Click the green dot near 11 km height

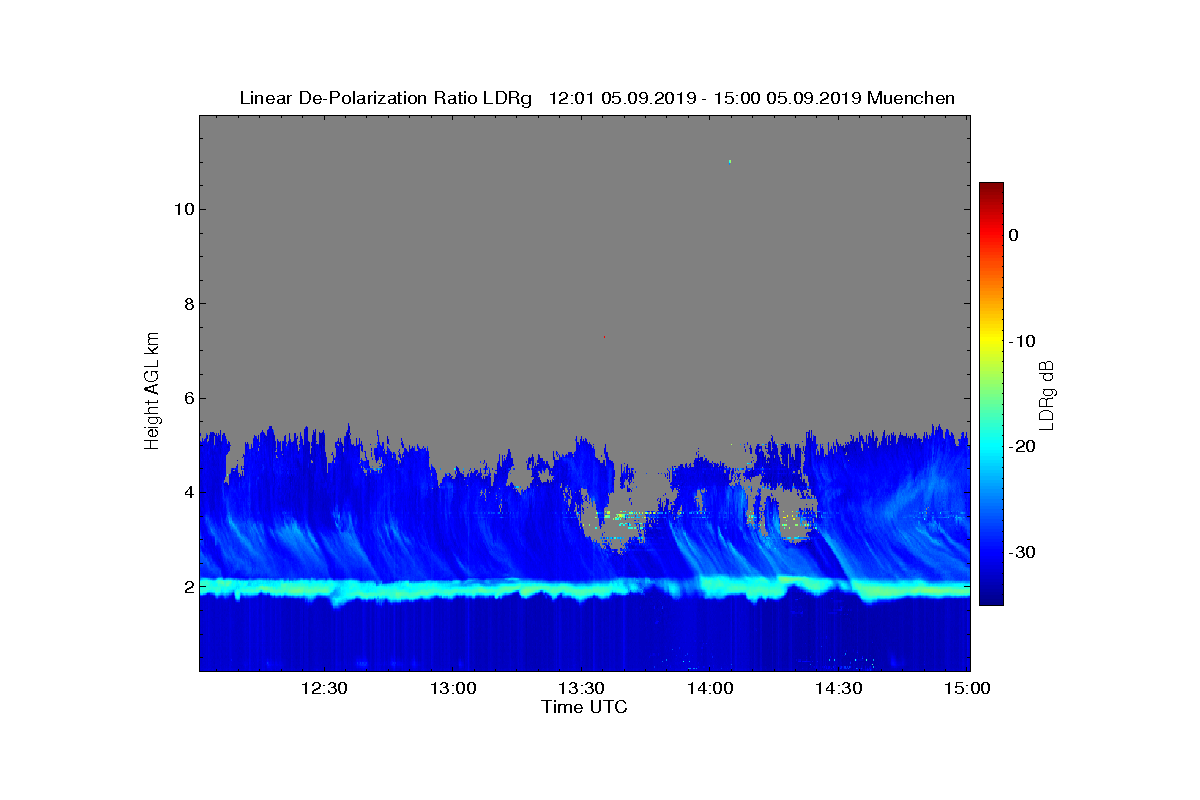(730, 161)
